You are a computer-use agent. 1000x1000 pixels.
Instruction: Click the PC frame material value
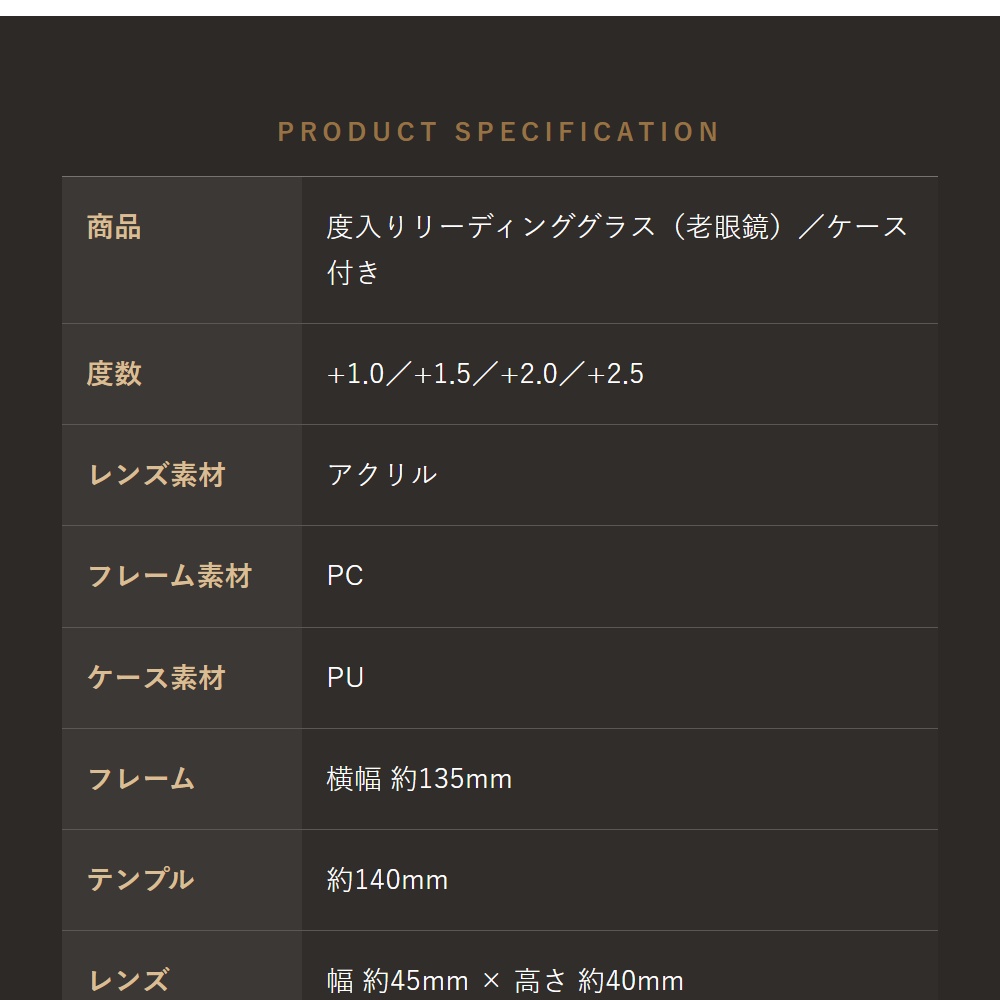(x=345, y=576)
